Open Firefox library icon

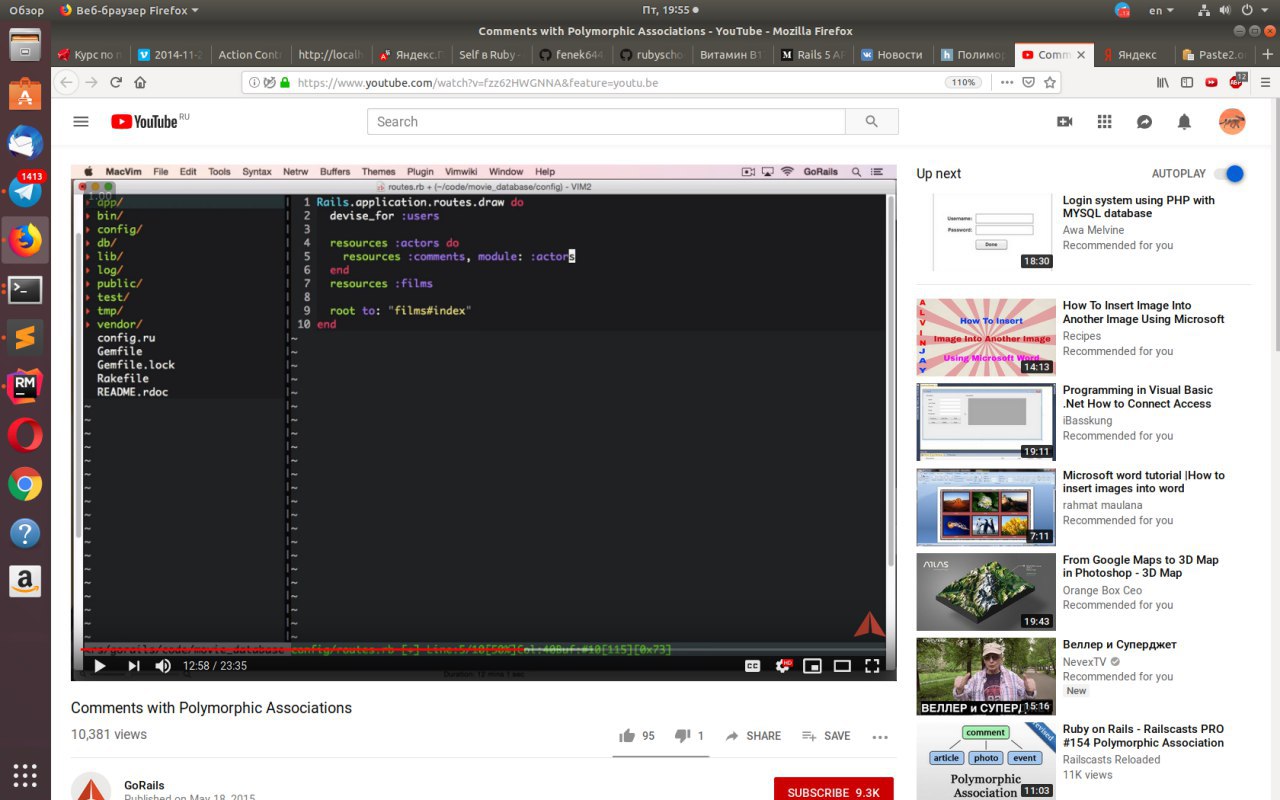click(x=1163, y=82)
